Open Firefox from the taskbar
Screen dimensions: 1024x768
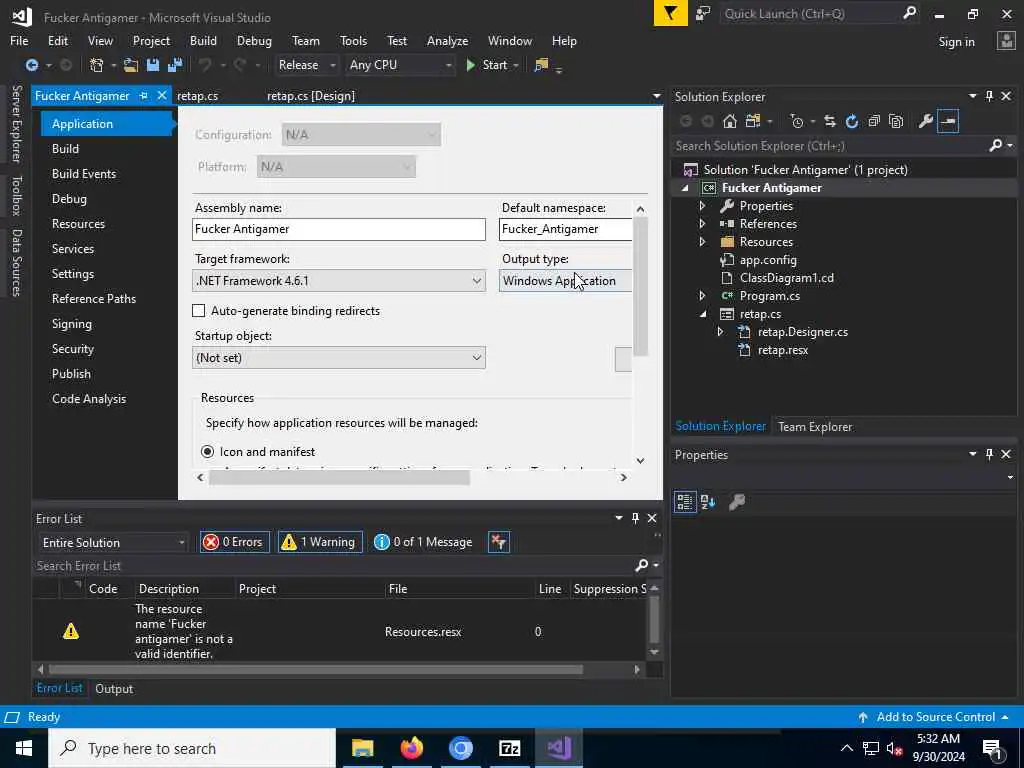pos(411,748)
